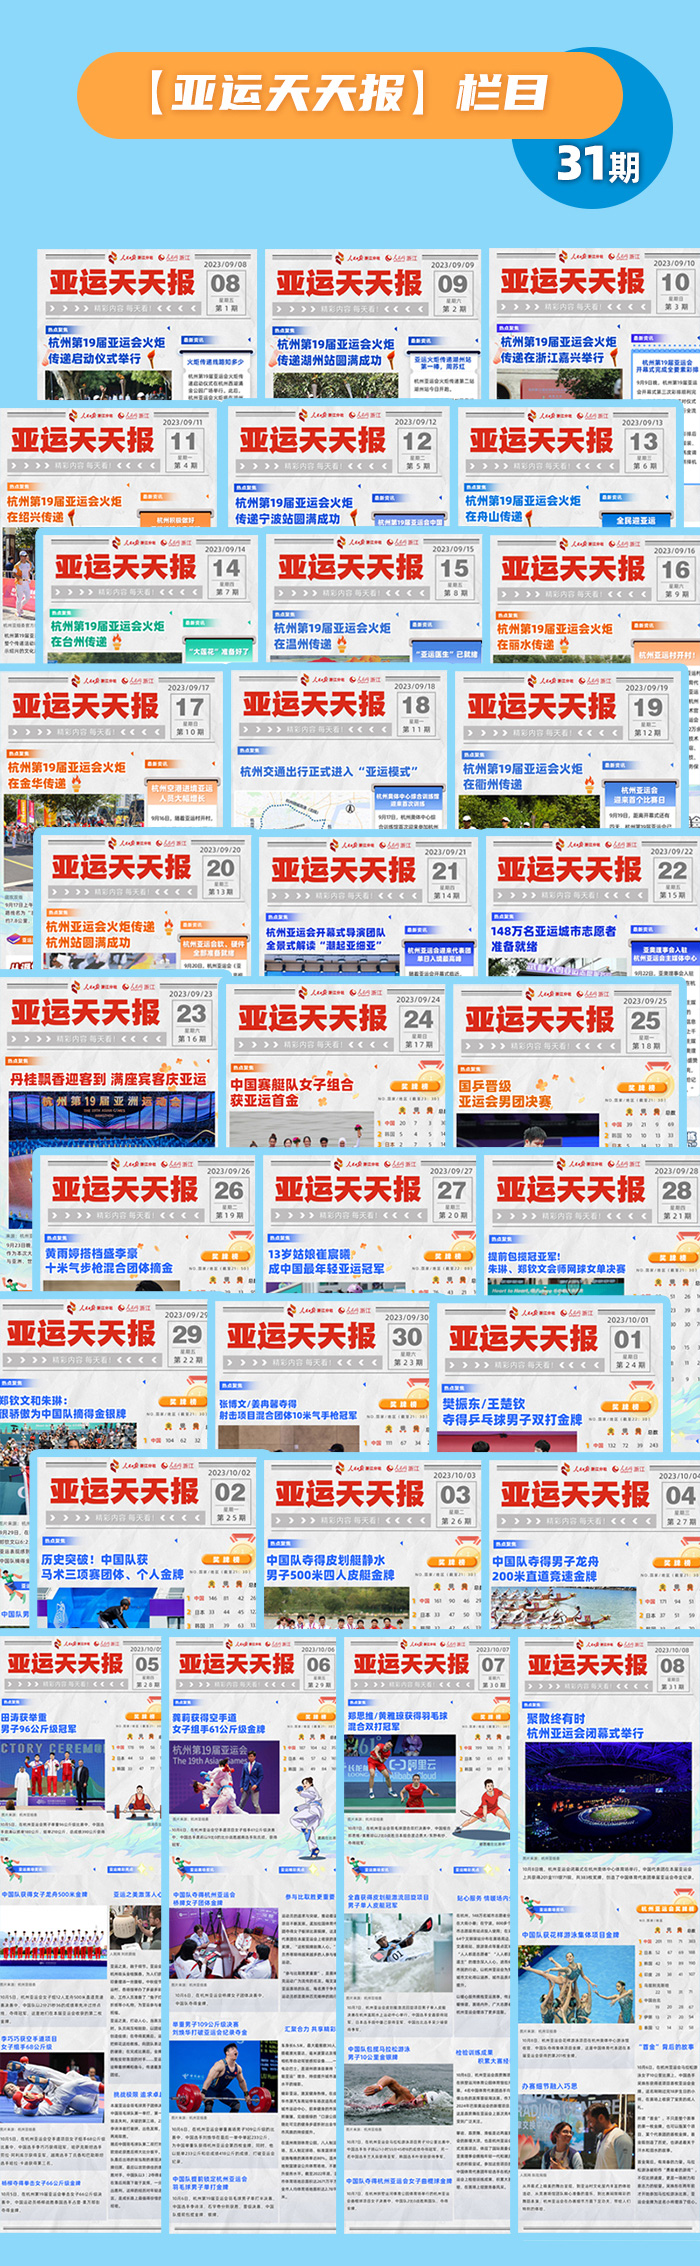Screen dimensions: 700x2266
Task: Open the issue card dated 15
Action: (x=372, y=598)
